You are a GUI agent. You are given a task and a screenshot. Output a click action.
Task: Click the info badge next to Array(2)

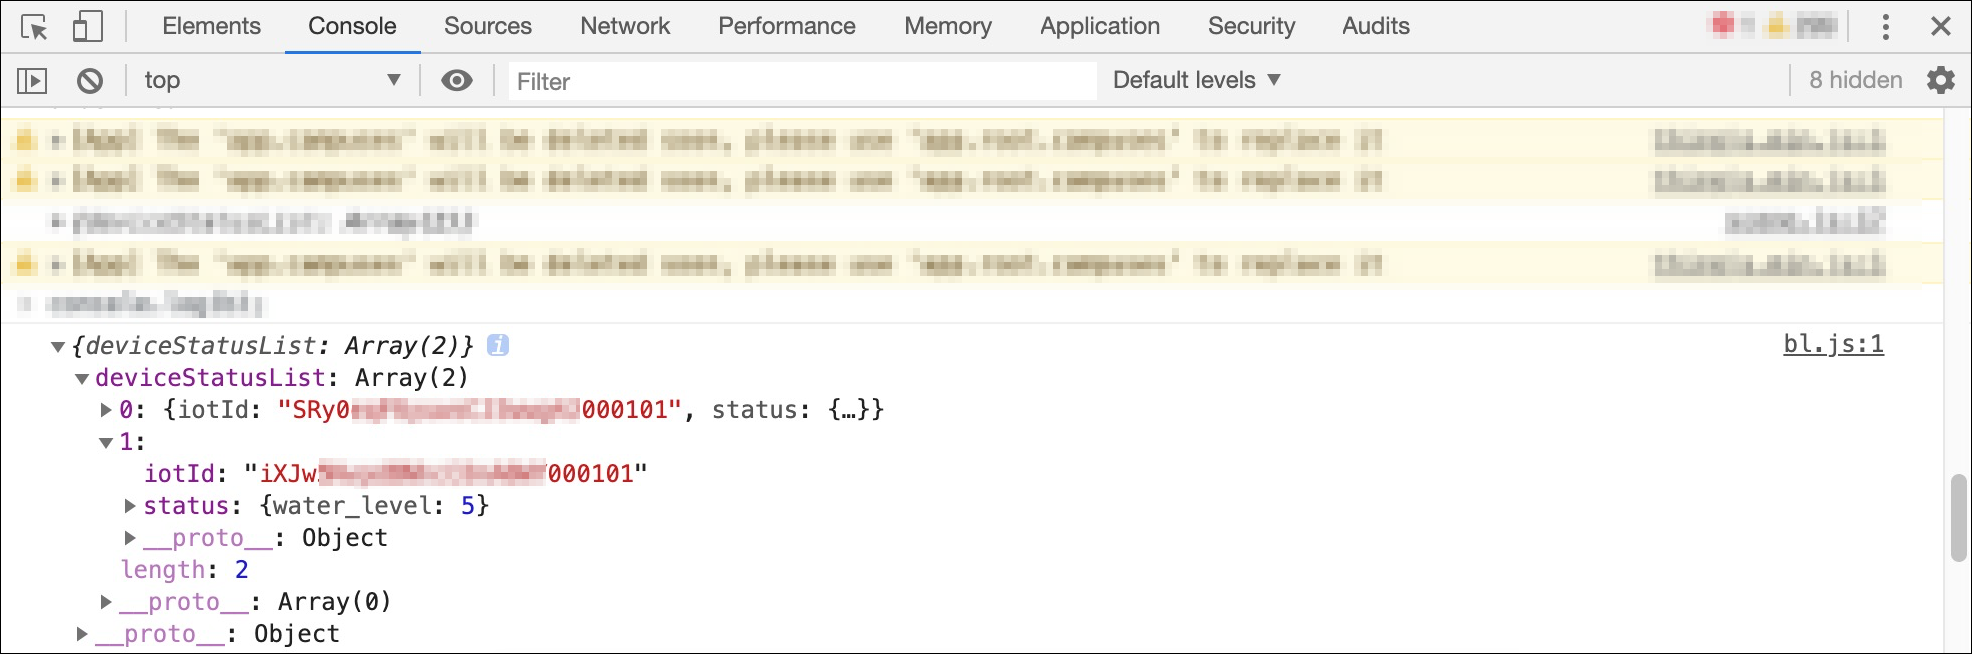[x=497, y=345]
